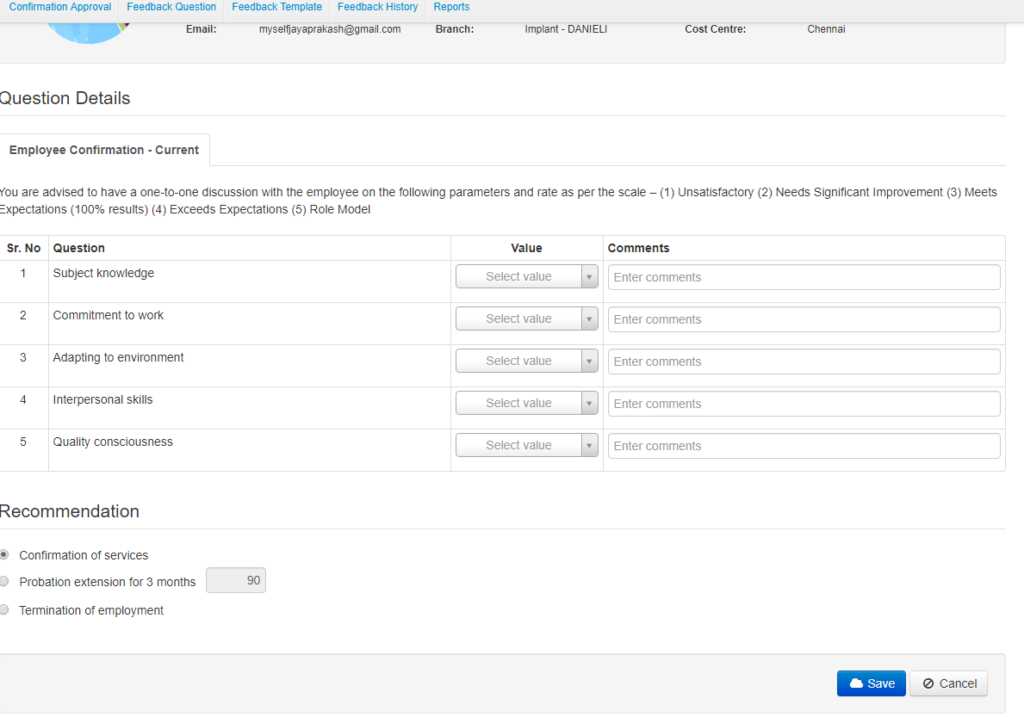The width and height of the screenshot is (1024, 717).
Task: Select Probation extension for 3 months option
Action: click(x=4, y=581)
